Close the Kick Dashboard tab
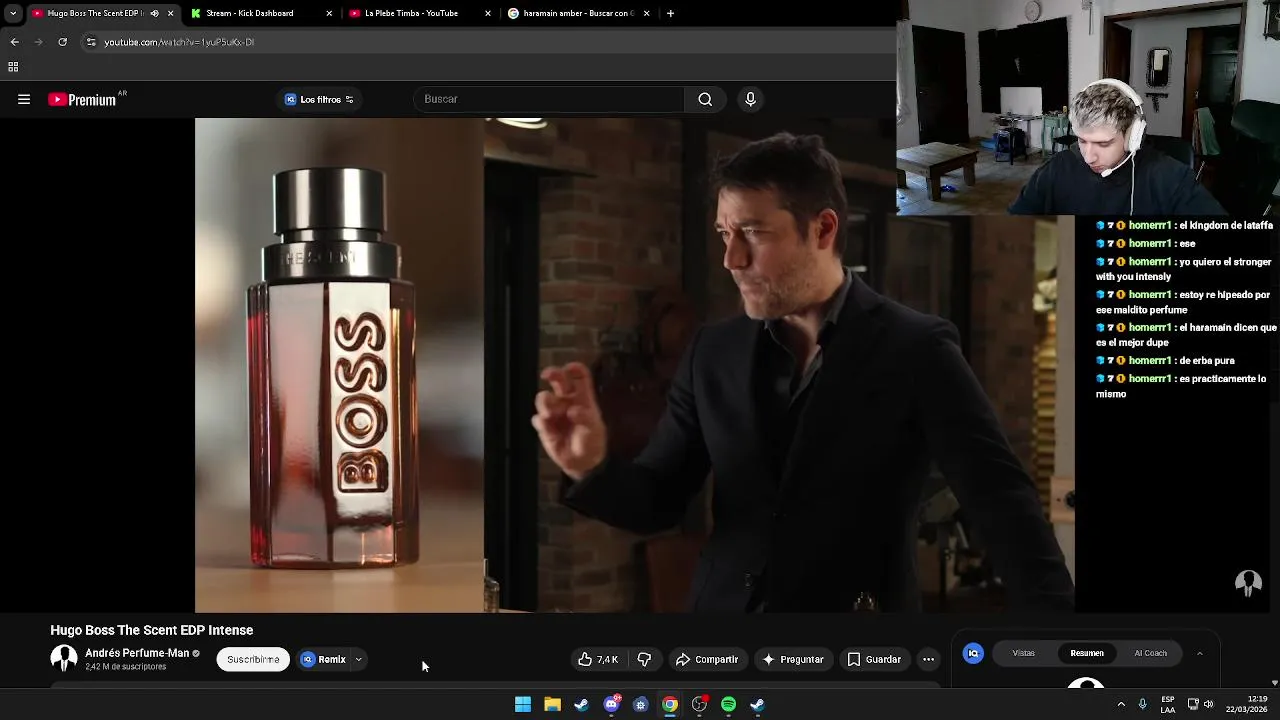Screen dimensions: 1280x720 (x=329, y=13)
